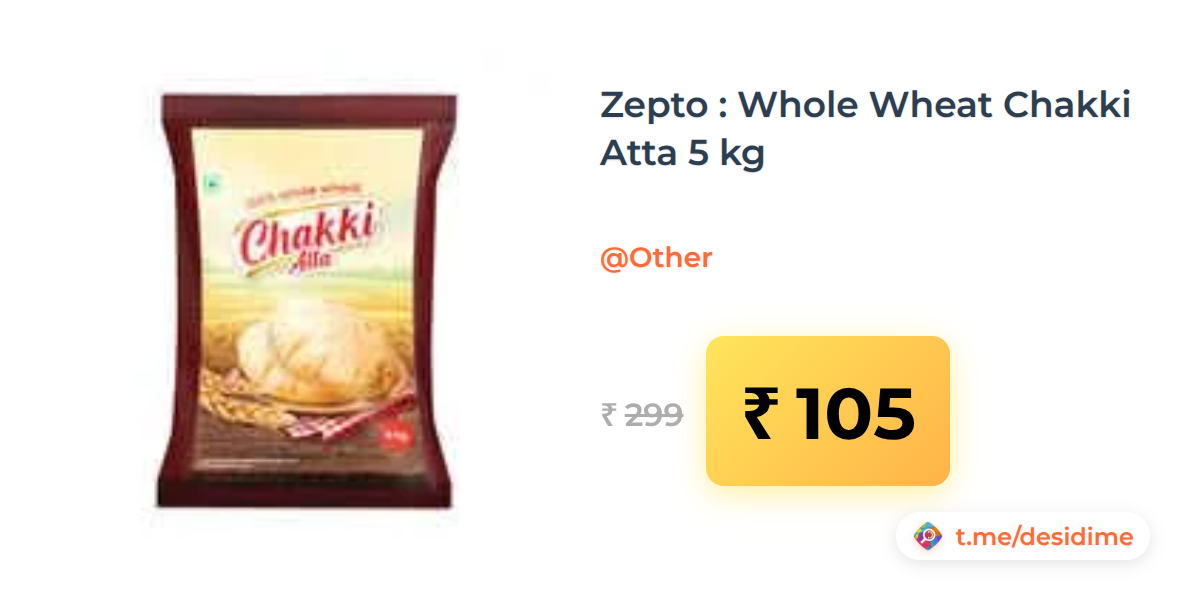Click the black rupee symbol in badge
1200x600 pixels.
(758, 413)
